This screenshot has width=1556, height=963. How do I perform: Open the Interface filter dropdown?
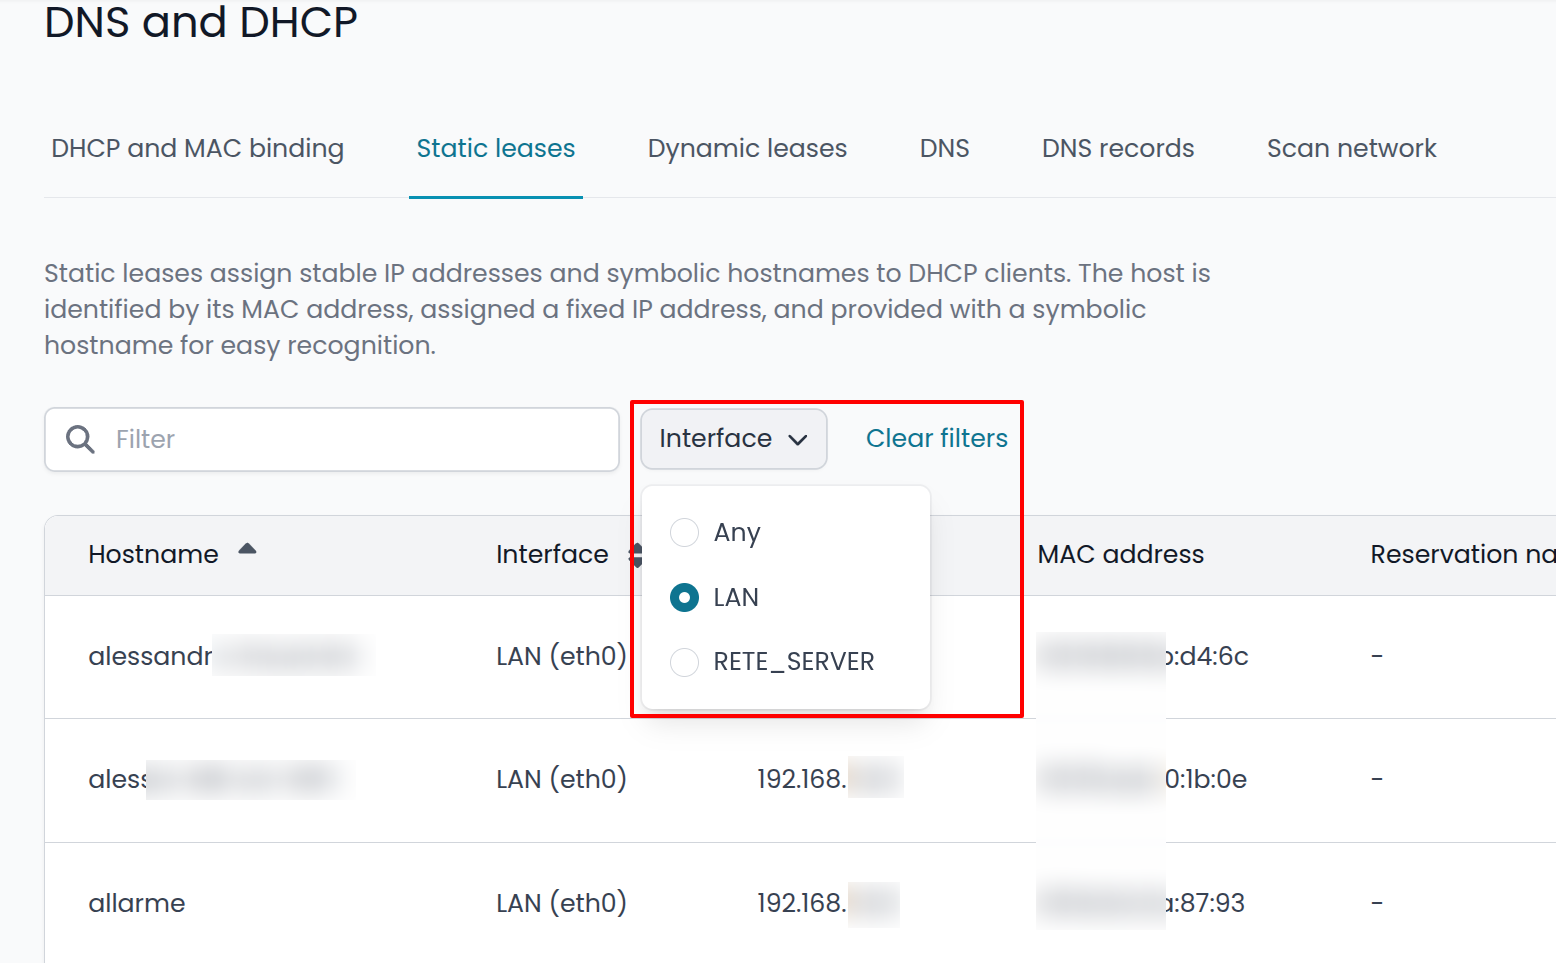click(734, 439)
